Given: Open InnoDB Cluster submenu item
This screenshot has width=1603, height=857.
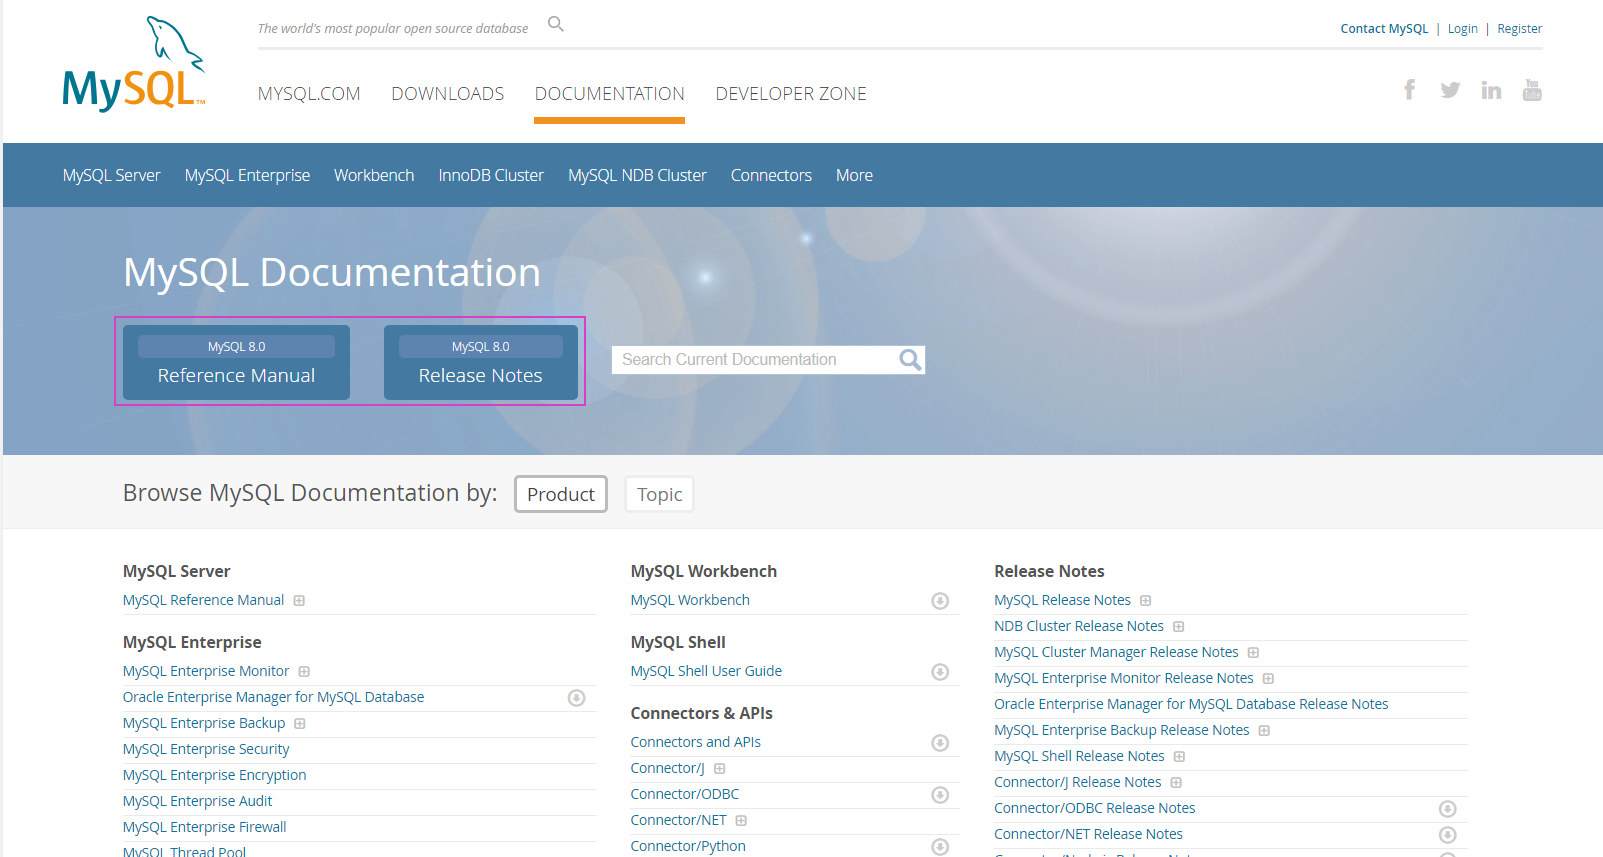Looking at the screenshot, I should [x=491, y=175].
